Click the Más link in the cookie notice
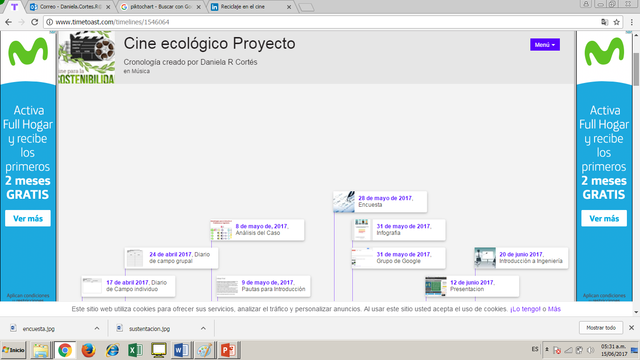Image resolution: width=640 pixels, height=360 pixels. click(x=554, y=309)
